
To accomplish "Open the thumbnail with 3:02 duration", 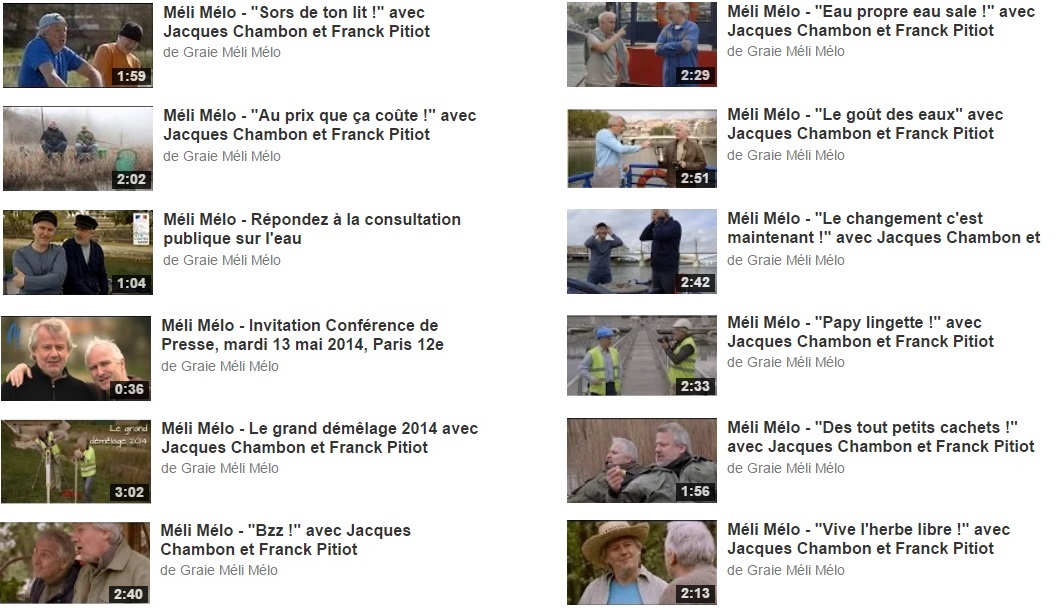I will click(x=76, y=462).
